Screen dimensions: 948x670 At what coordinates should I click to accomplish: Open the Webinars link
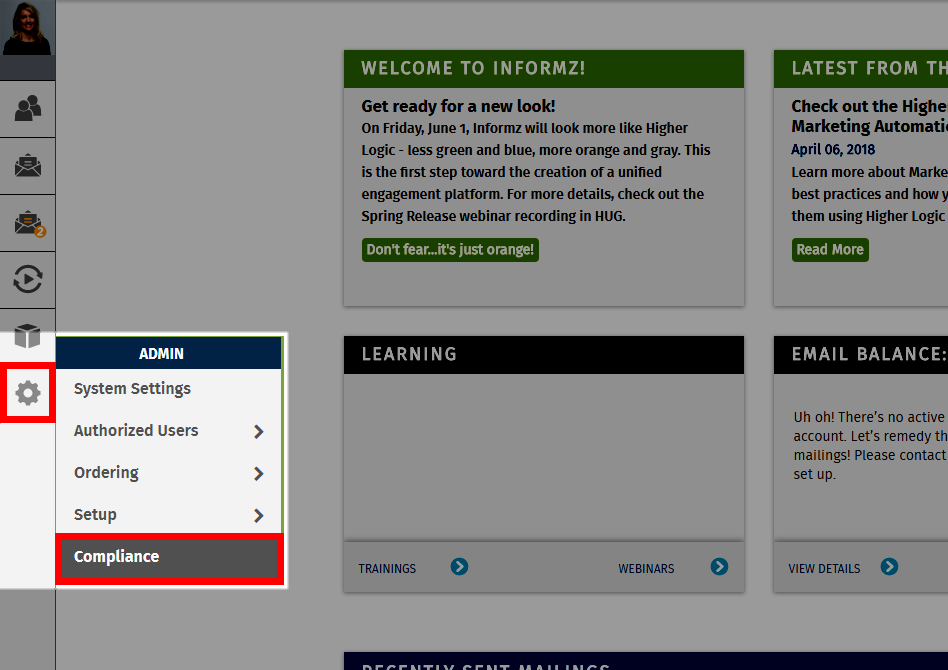click(646, 568)
